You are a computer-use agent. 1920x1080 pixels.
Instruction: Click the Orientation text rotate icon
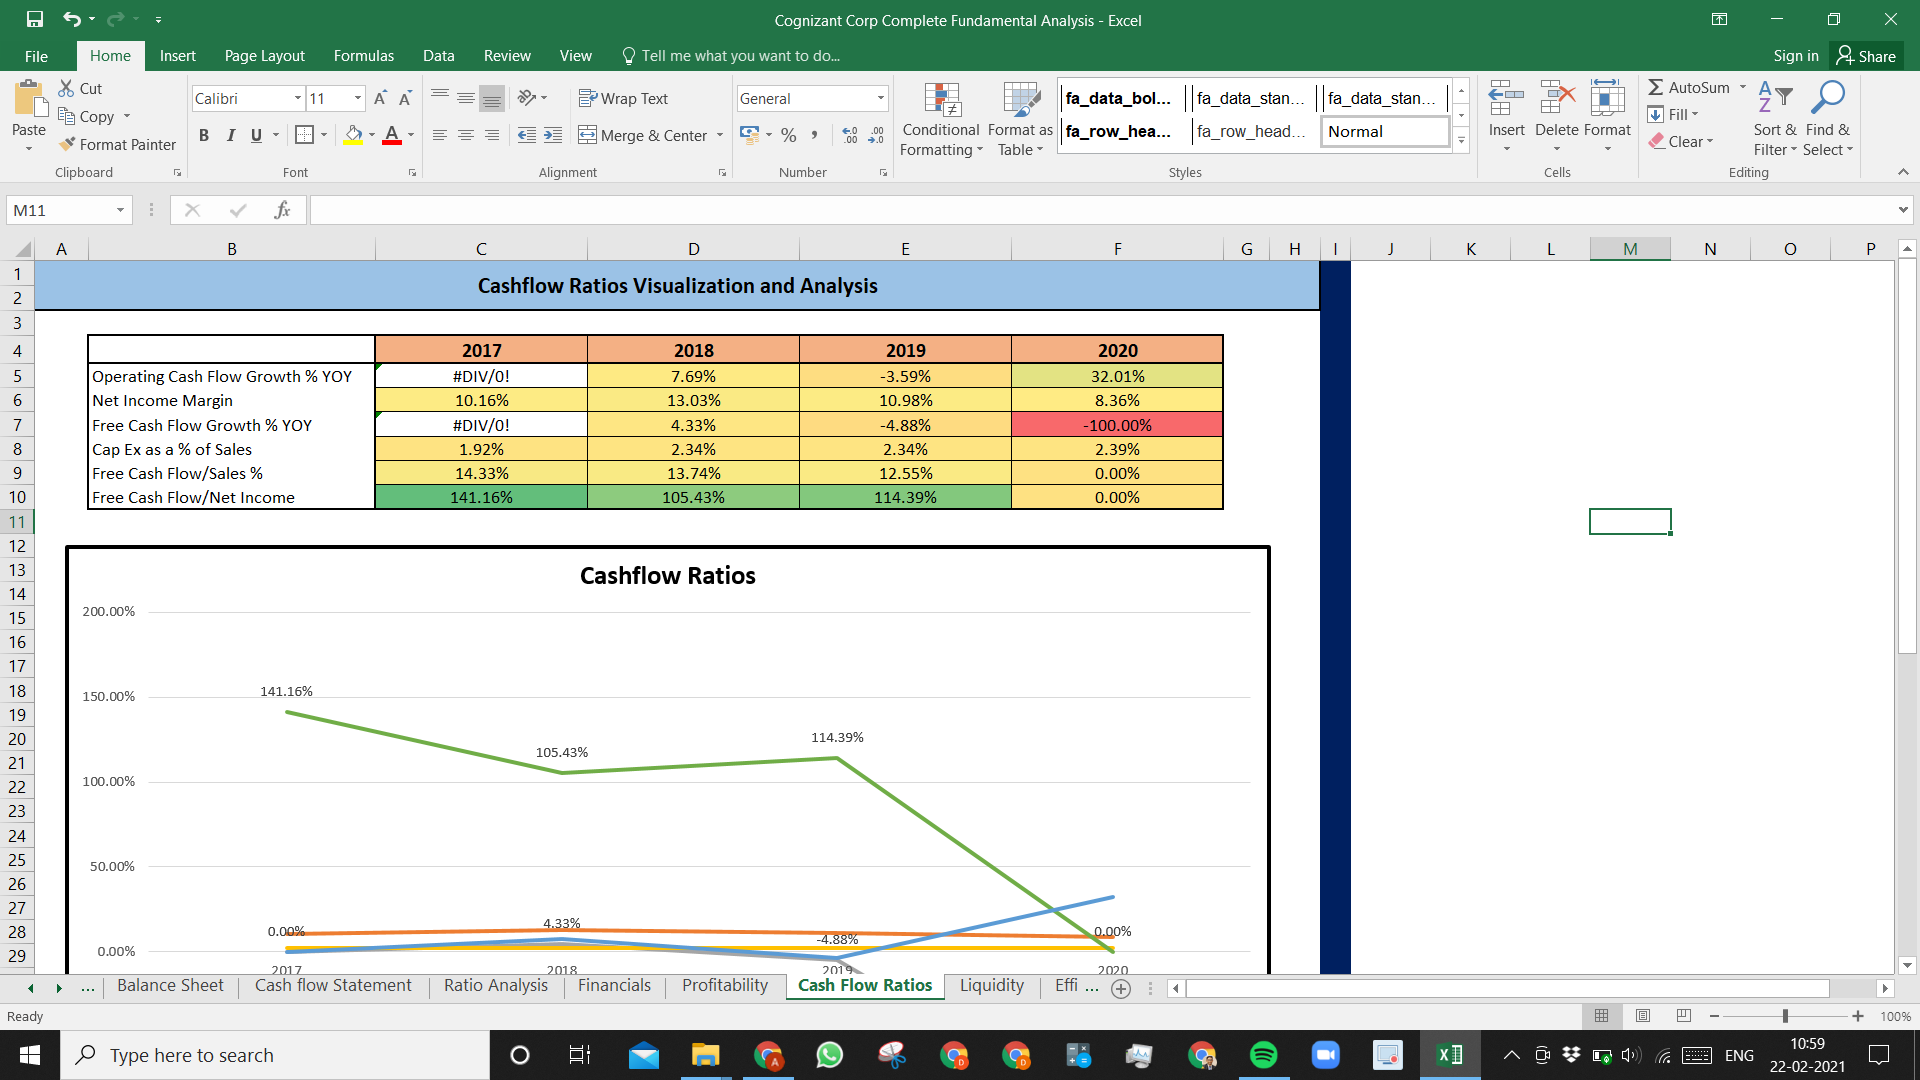coord(527,98)
